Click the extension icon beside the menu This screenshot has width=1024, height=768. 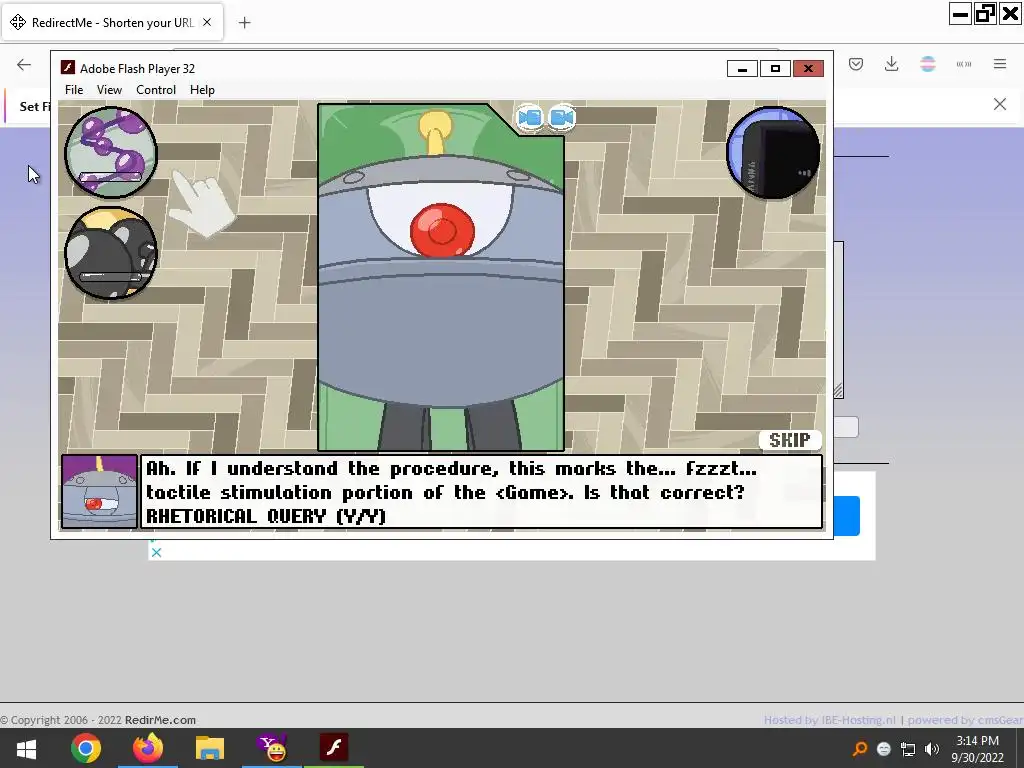coord(964,64)
